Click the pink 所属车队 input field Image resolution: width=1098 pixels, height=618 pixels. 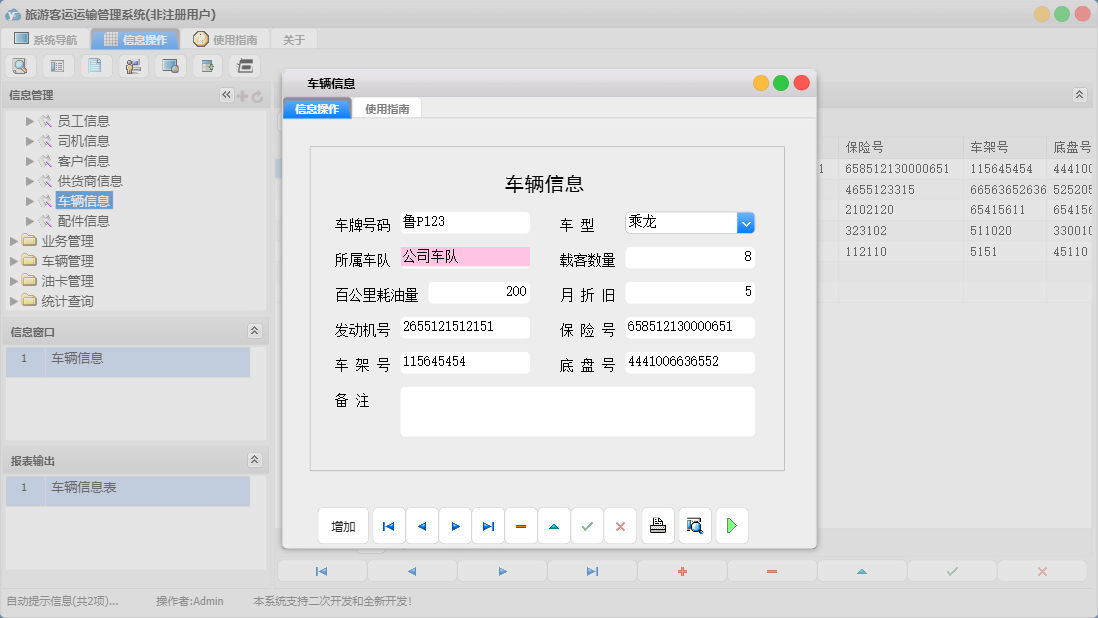pyautogui.click(x=466, y=257)
